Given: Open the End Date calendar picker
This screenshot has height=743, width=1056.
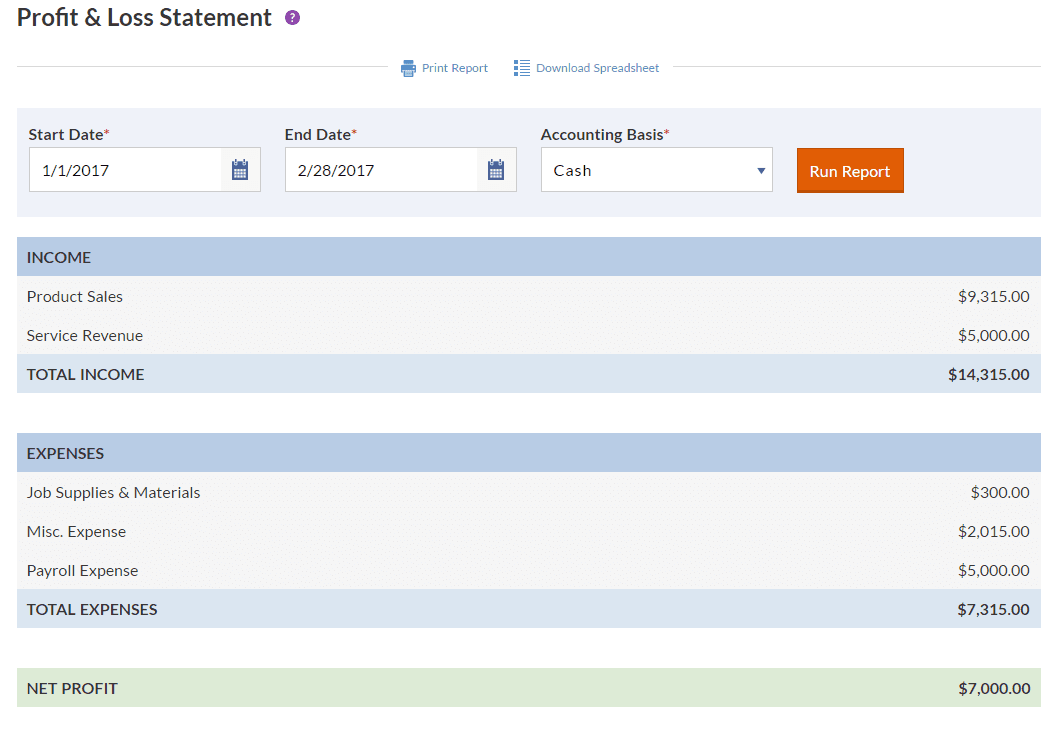Looking at the screenshot, I should (496, 170).
